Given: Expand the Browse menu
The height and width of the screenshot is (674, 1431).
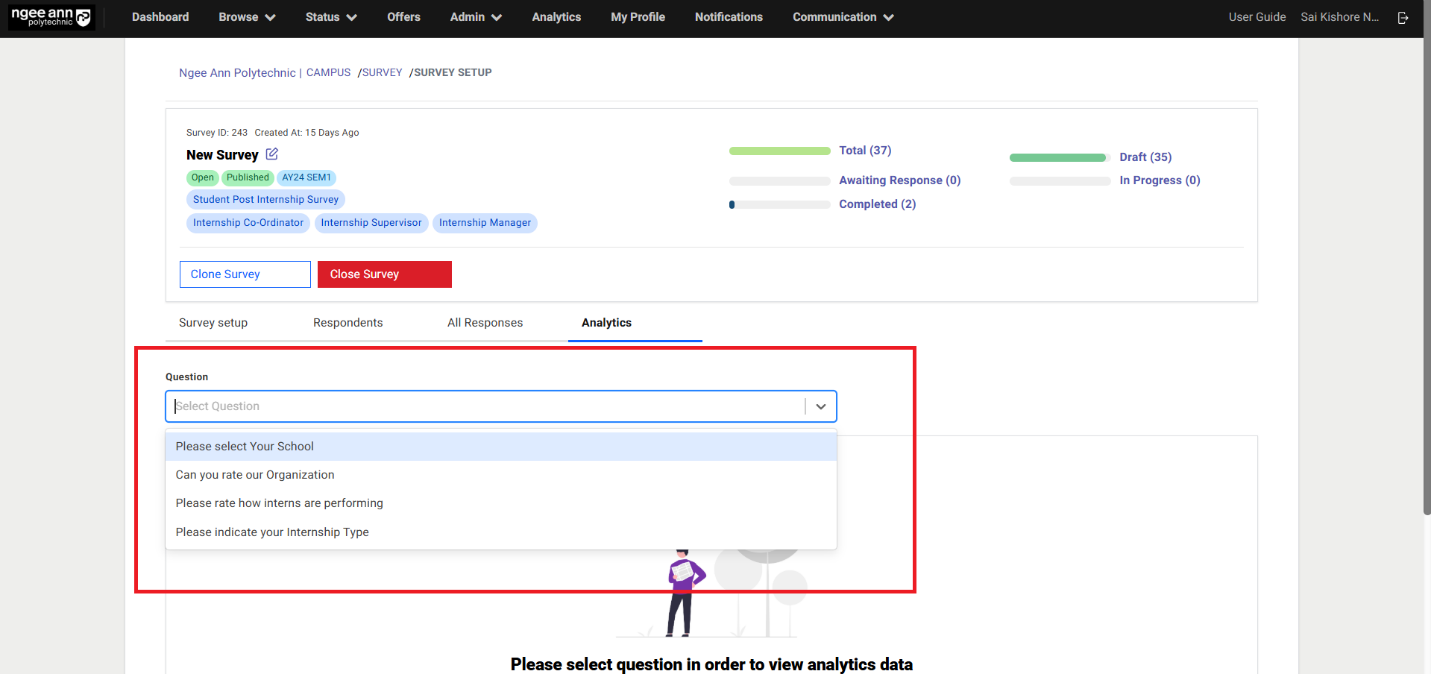Looking at the screenshot, I should coord(247,17).
